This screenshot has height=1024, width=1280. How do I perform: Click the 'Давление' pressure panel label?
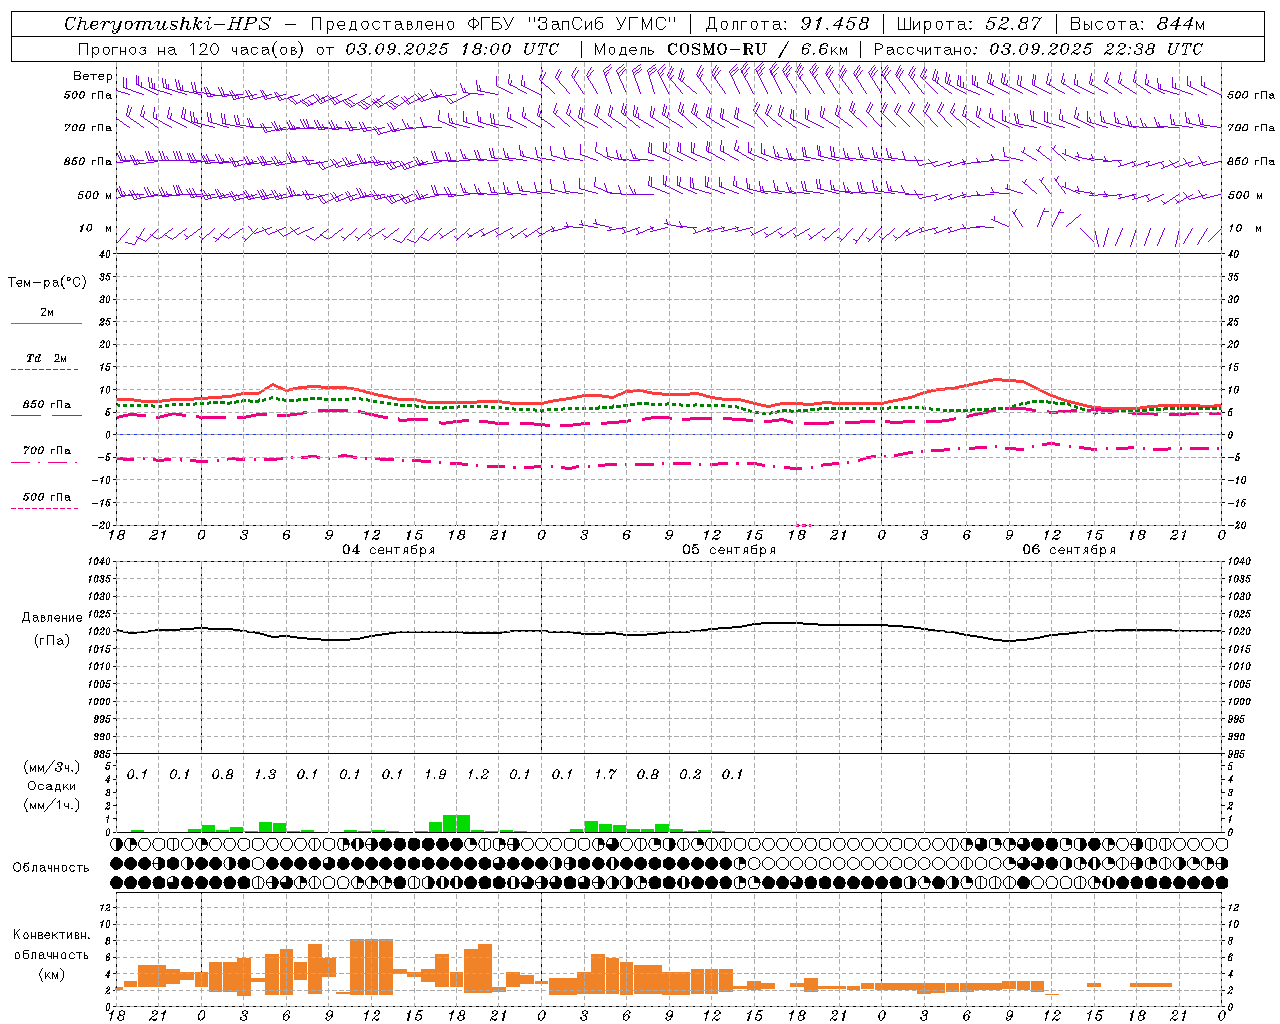coord(52,618)
